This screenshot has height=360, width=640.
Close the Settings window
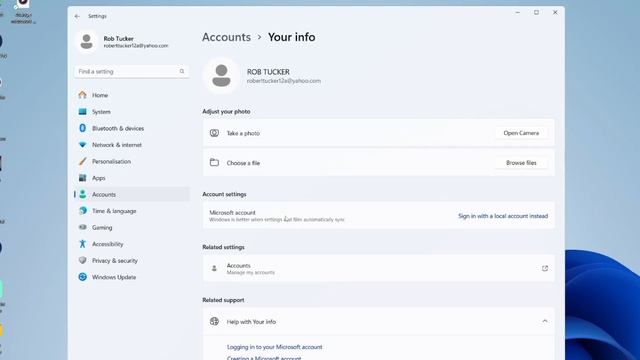555,13
